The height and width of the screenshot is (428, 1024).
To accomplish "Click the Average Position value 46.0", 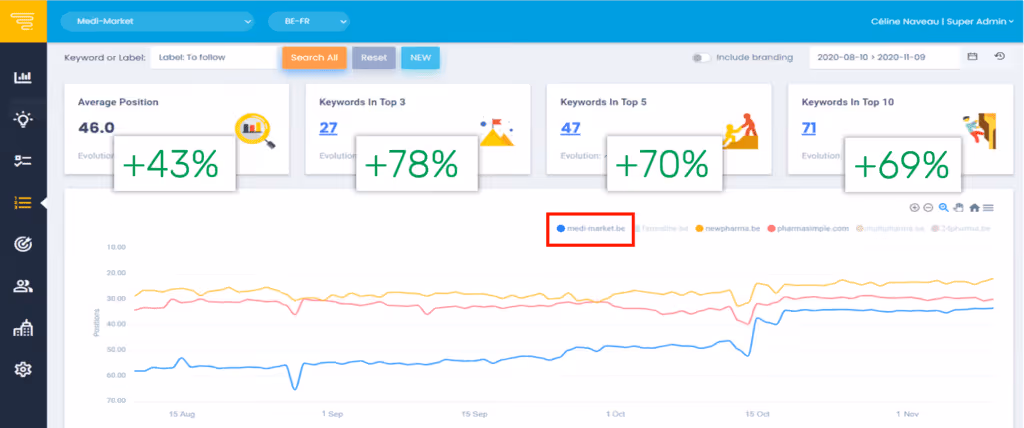I will tap(96, 127).
